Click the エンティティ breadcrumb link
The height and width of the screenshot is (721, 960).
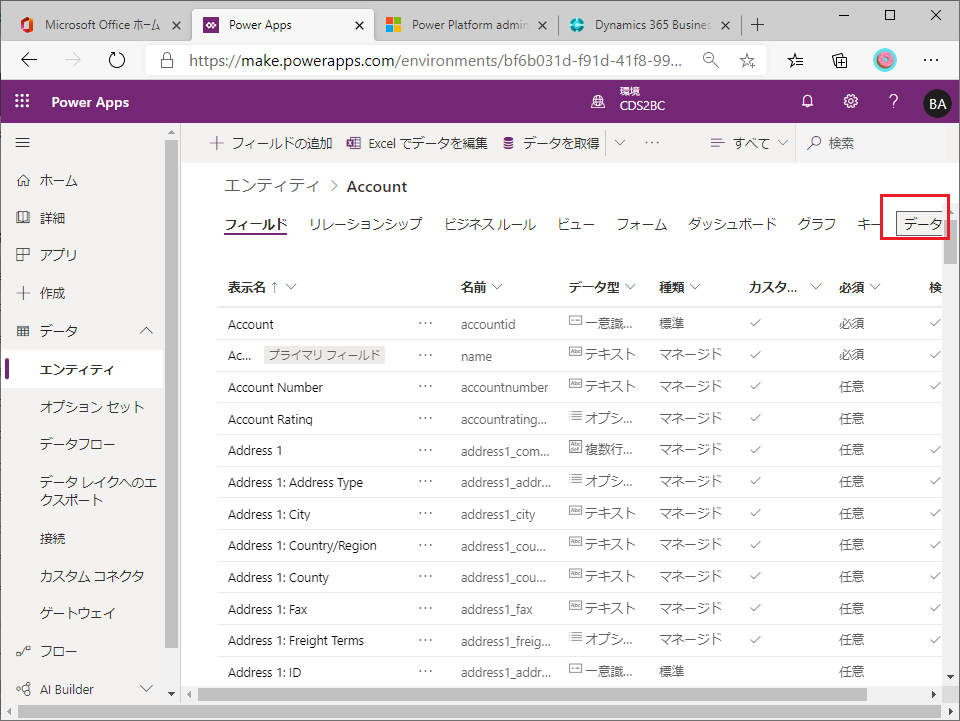coord(272,186)
